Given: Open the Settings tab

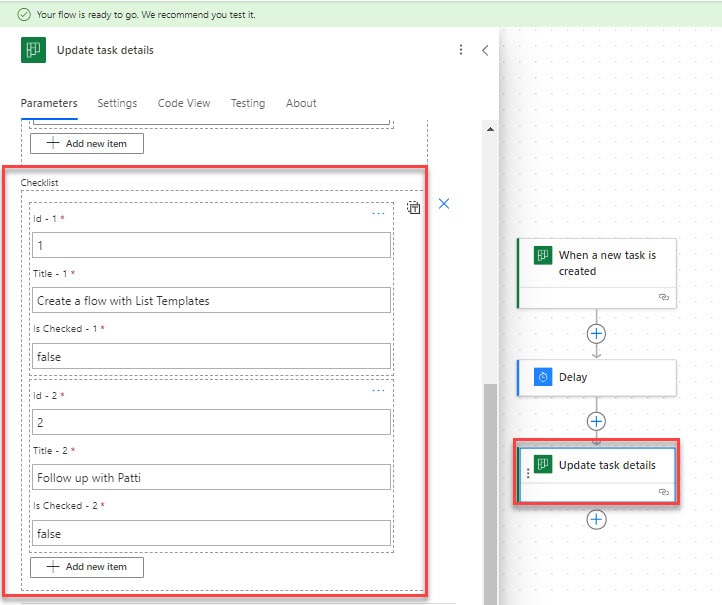Looking at the screenshot, I should coord(117,103).
